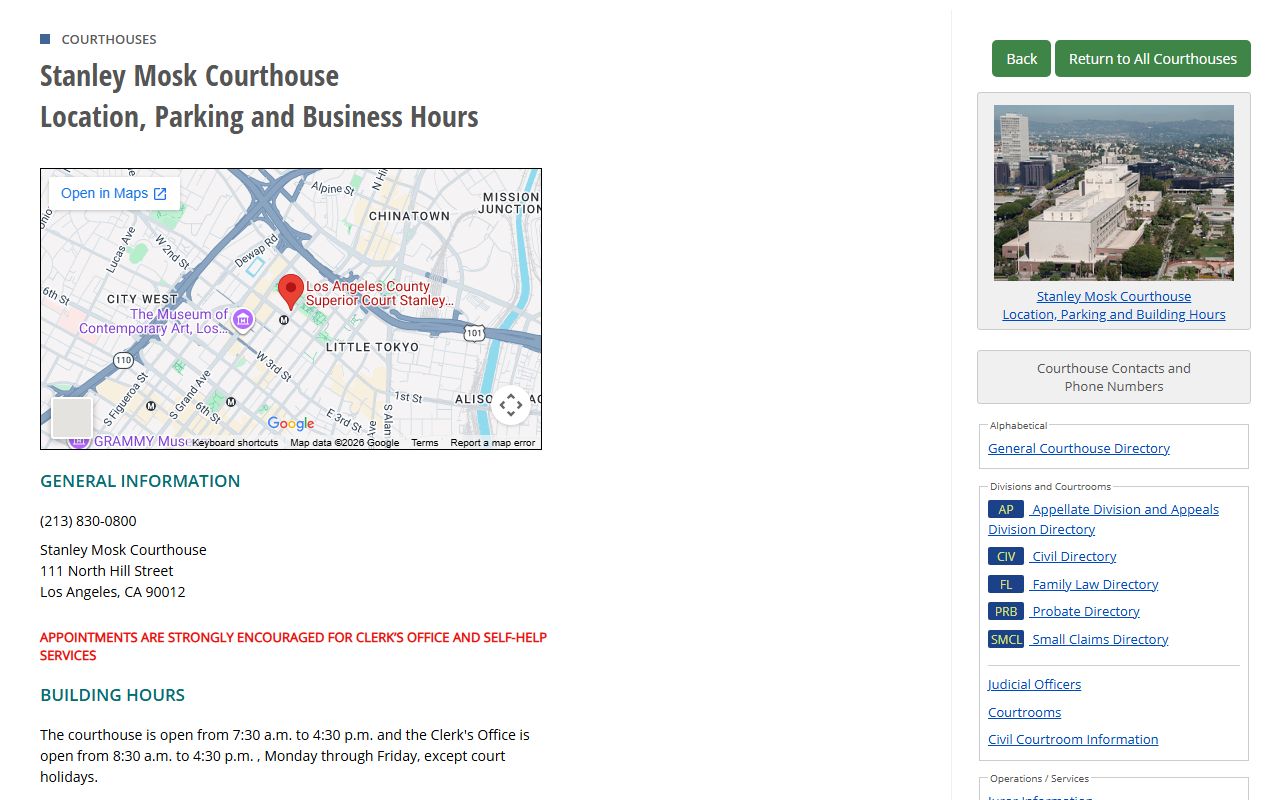Image resolution: width=1280 pixels, height=800 pixels.
Task: Click the map Terms link
Action: click(x=425, y=443)
